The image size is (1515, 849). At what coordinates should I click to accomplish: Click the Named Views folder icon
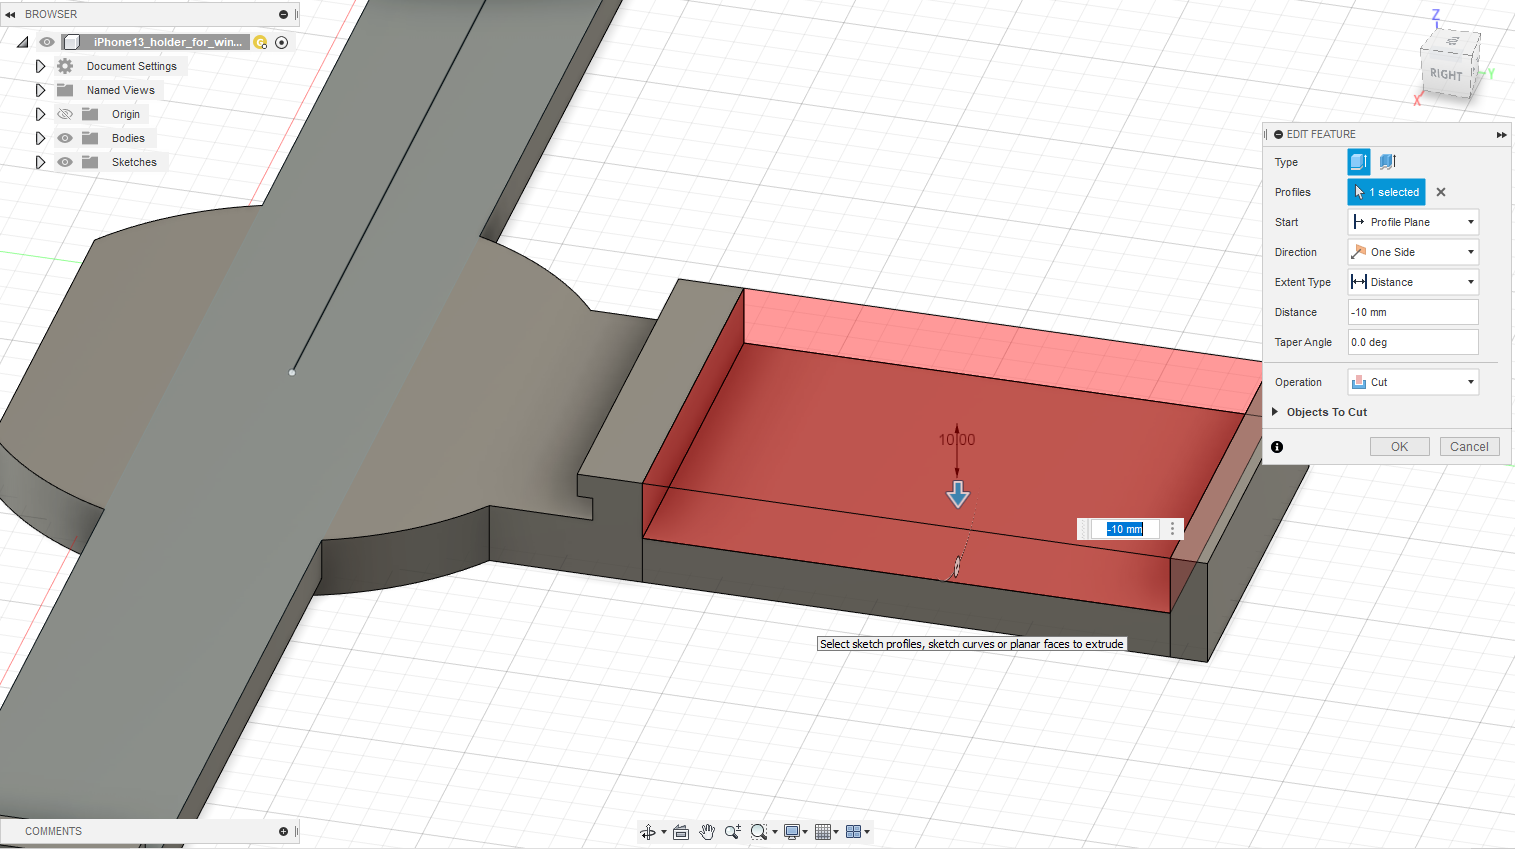click(65, 90)
